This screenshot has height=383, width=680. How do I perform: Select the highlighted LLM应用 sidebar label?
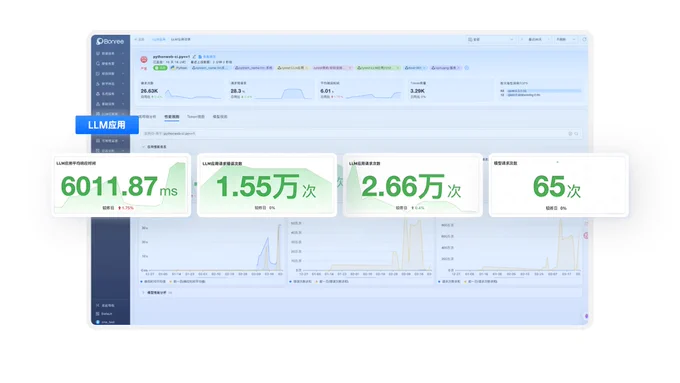point(107,125)
